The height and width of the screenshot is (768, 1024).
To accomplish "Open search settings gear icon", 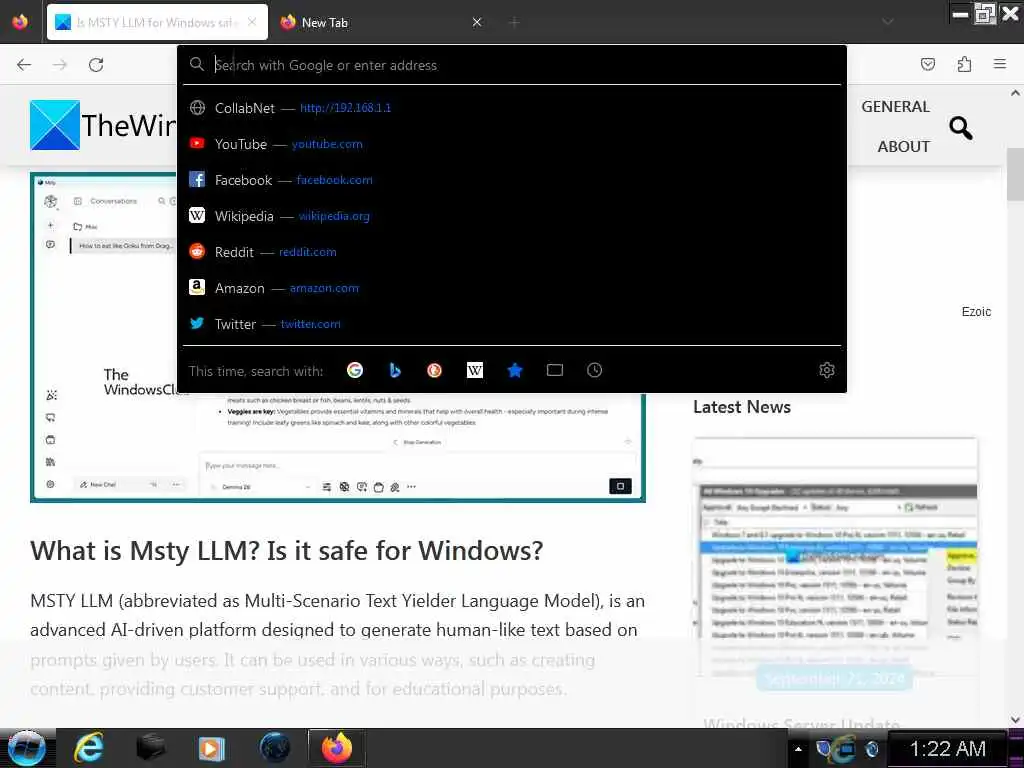I will 827,370.
